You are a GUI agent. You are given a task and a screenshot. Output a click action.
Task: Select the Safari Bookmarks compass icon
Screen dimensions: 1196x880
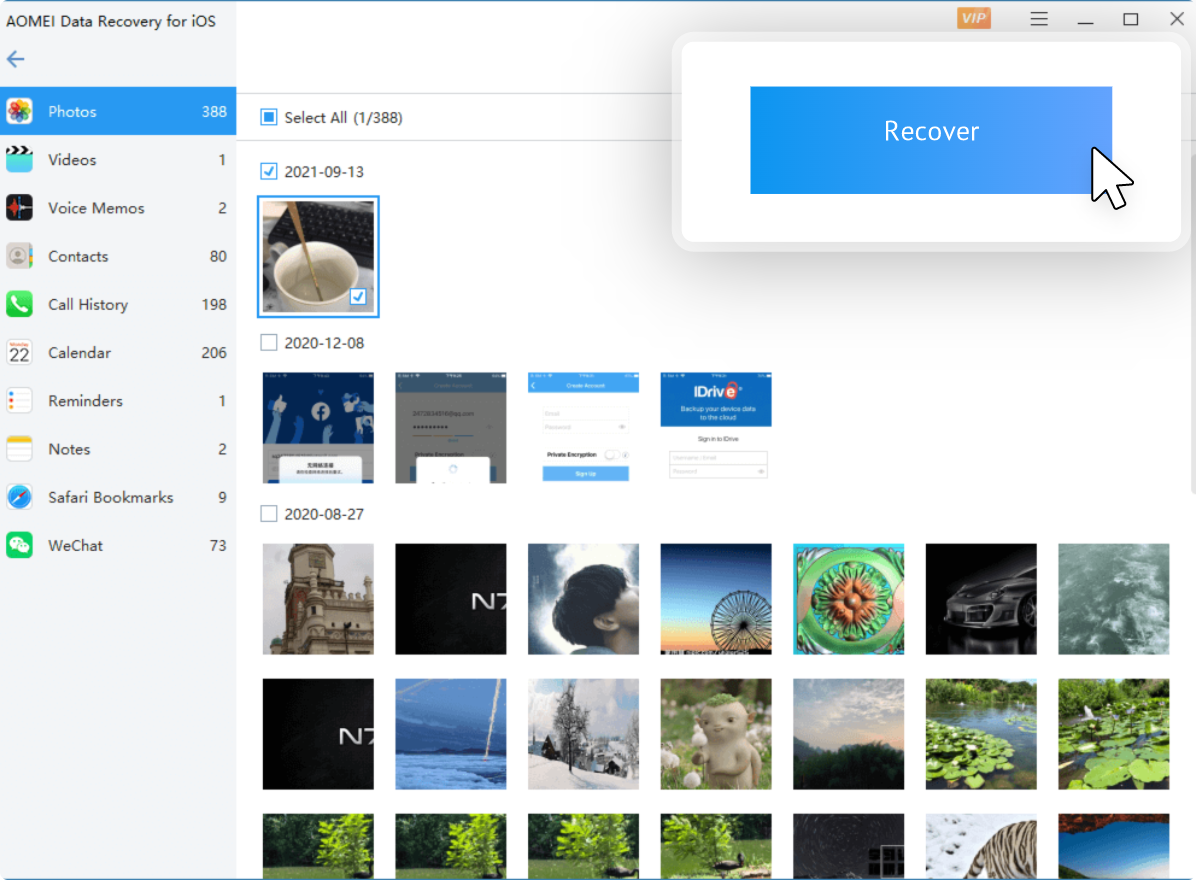point(19,497)
